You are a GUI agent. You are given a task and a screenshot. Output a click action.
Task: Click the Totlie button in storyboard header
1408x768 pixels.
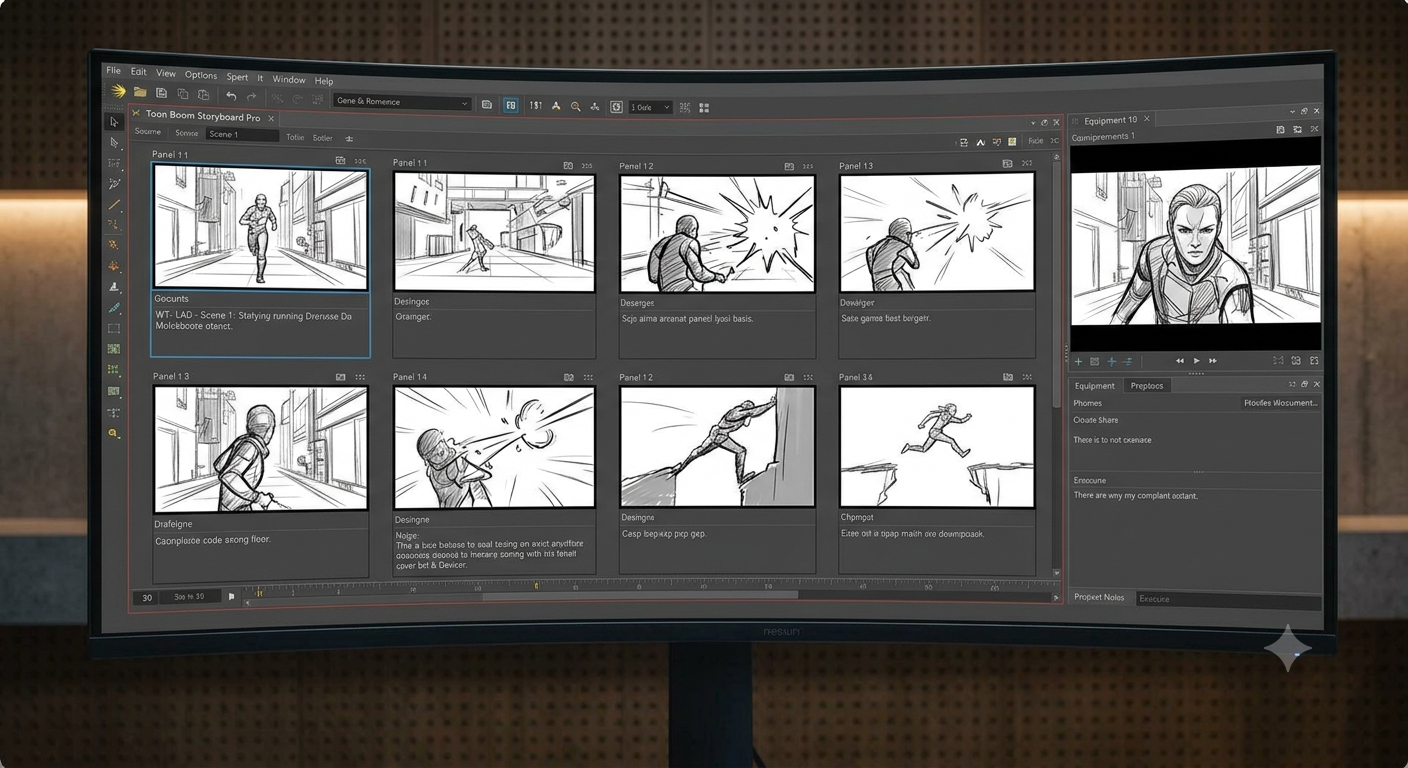pyautogui.click(x=295, y=137)
